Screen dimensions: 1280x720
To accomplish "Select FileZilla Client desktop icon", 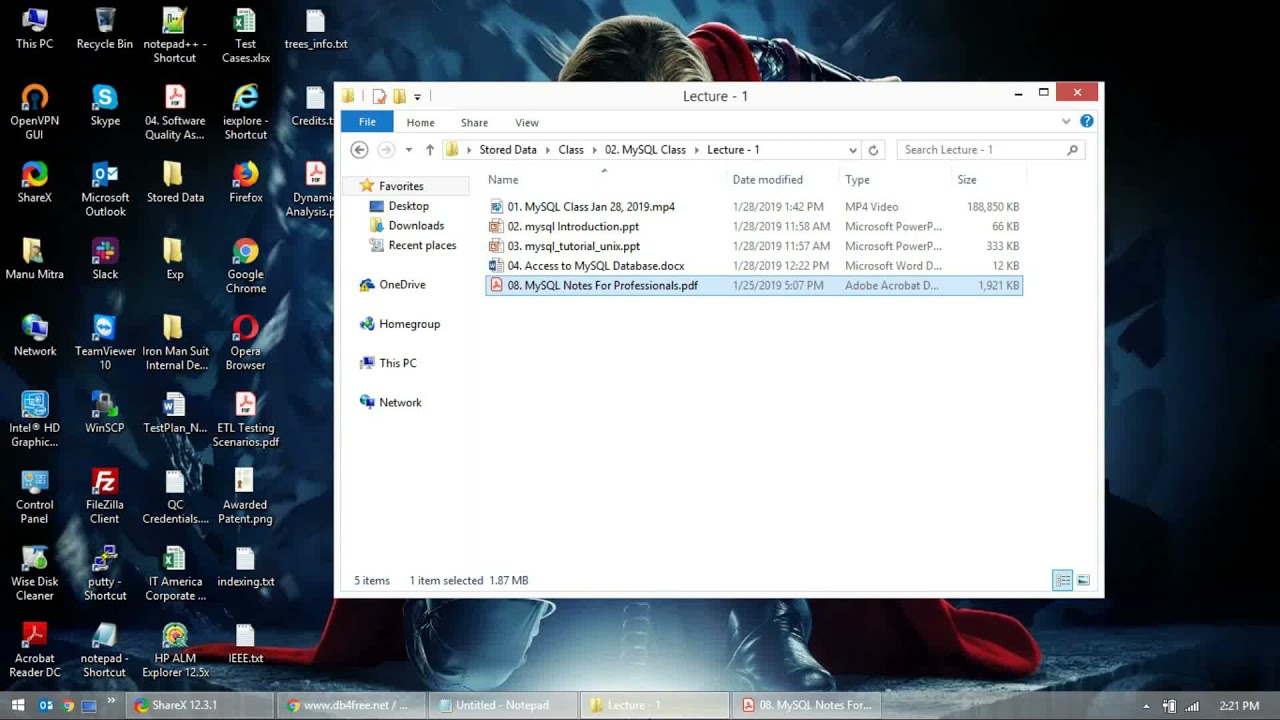I will (105, 496).
